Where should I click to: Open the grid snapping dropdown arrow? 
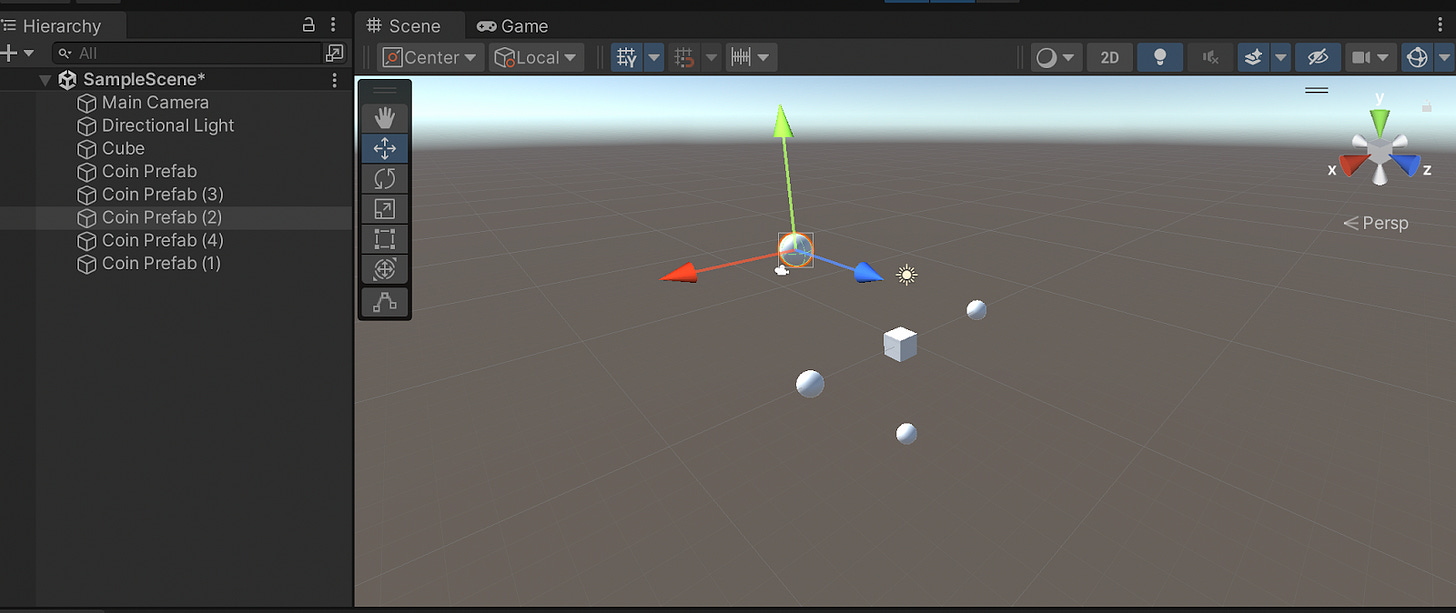(711, 58)
